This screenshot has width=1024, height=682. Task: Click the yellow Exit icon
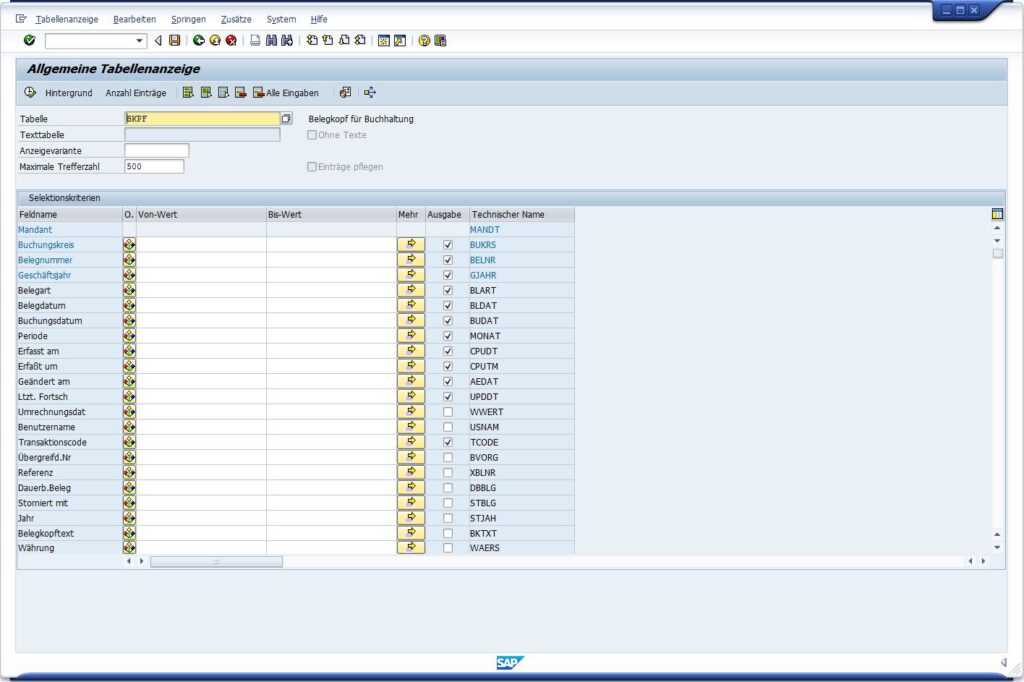point(215,41)
